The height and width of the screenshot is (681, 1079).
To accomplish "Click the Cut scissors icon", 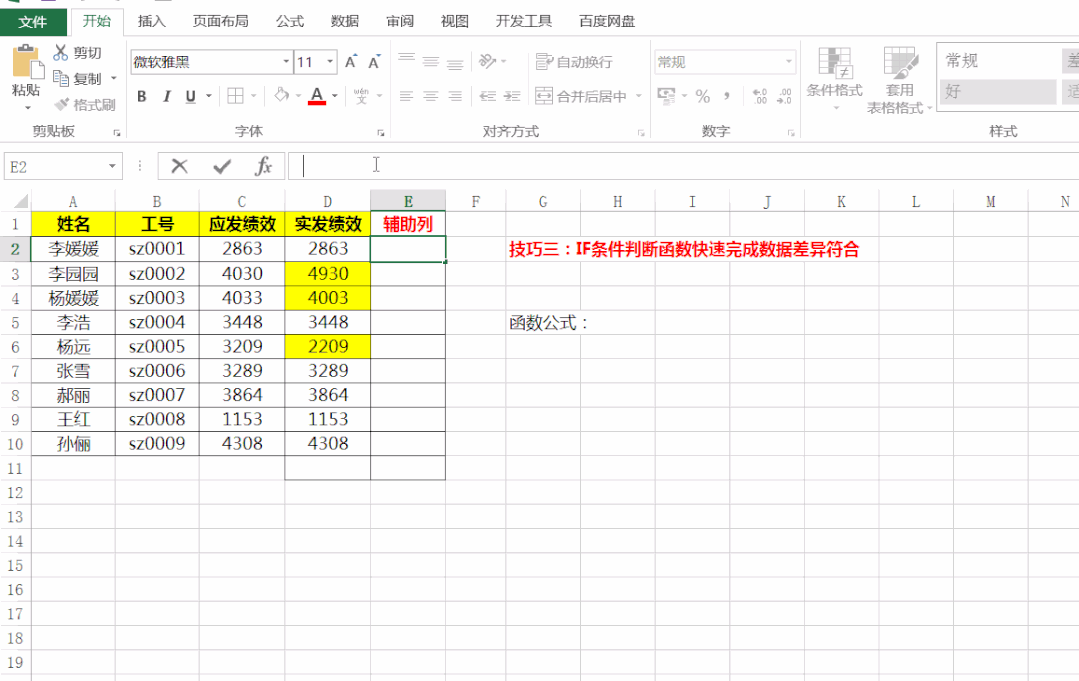I will tap(61, 52).
